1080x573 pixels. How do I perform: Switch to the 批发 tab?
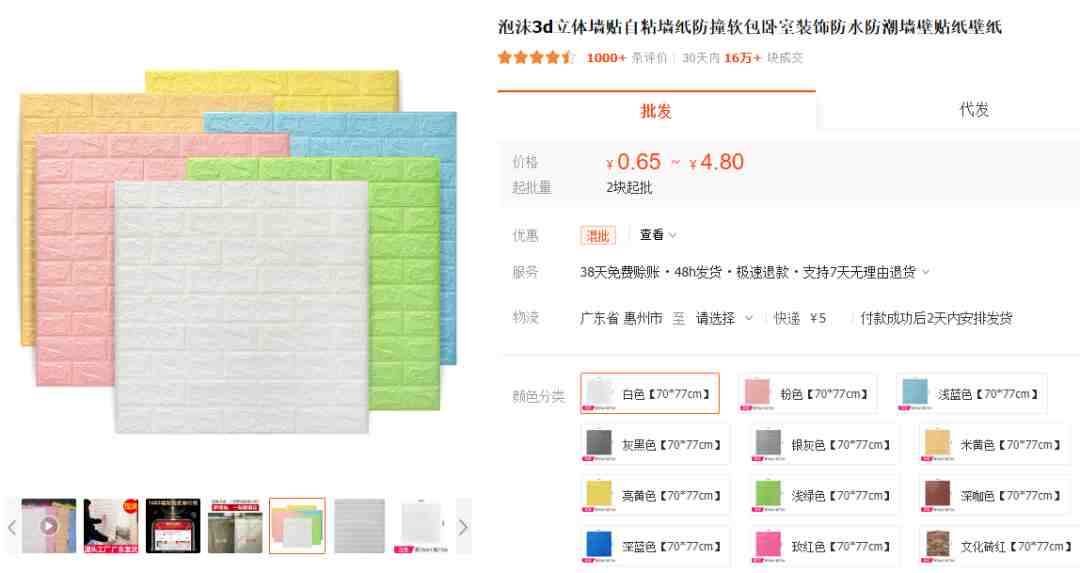[x=656, y=110]
